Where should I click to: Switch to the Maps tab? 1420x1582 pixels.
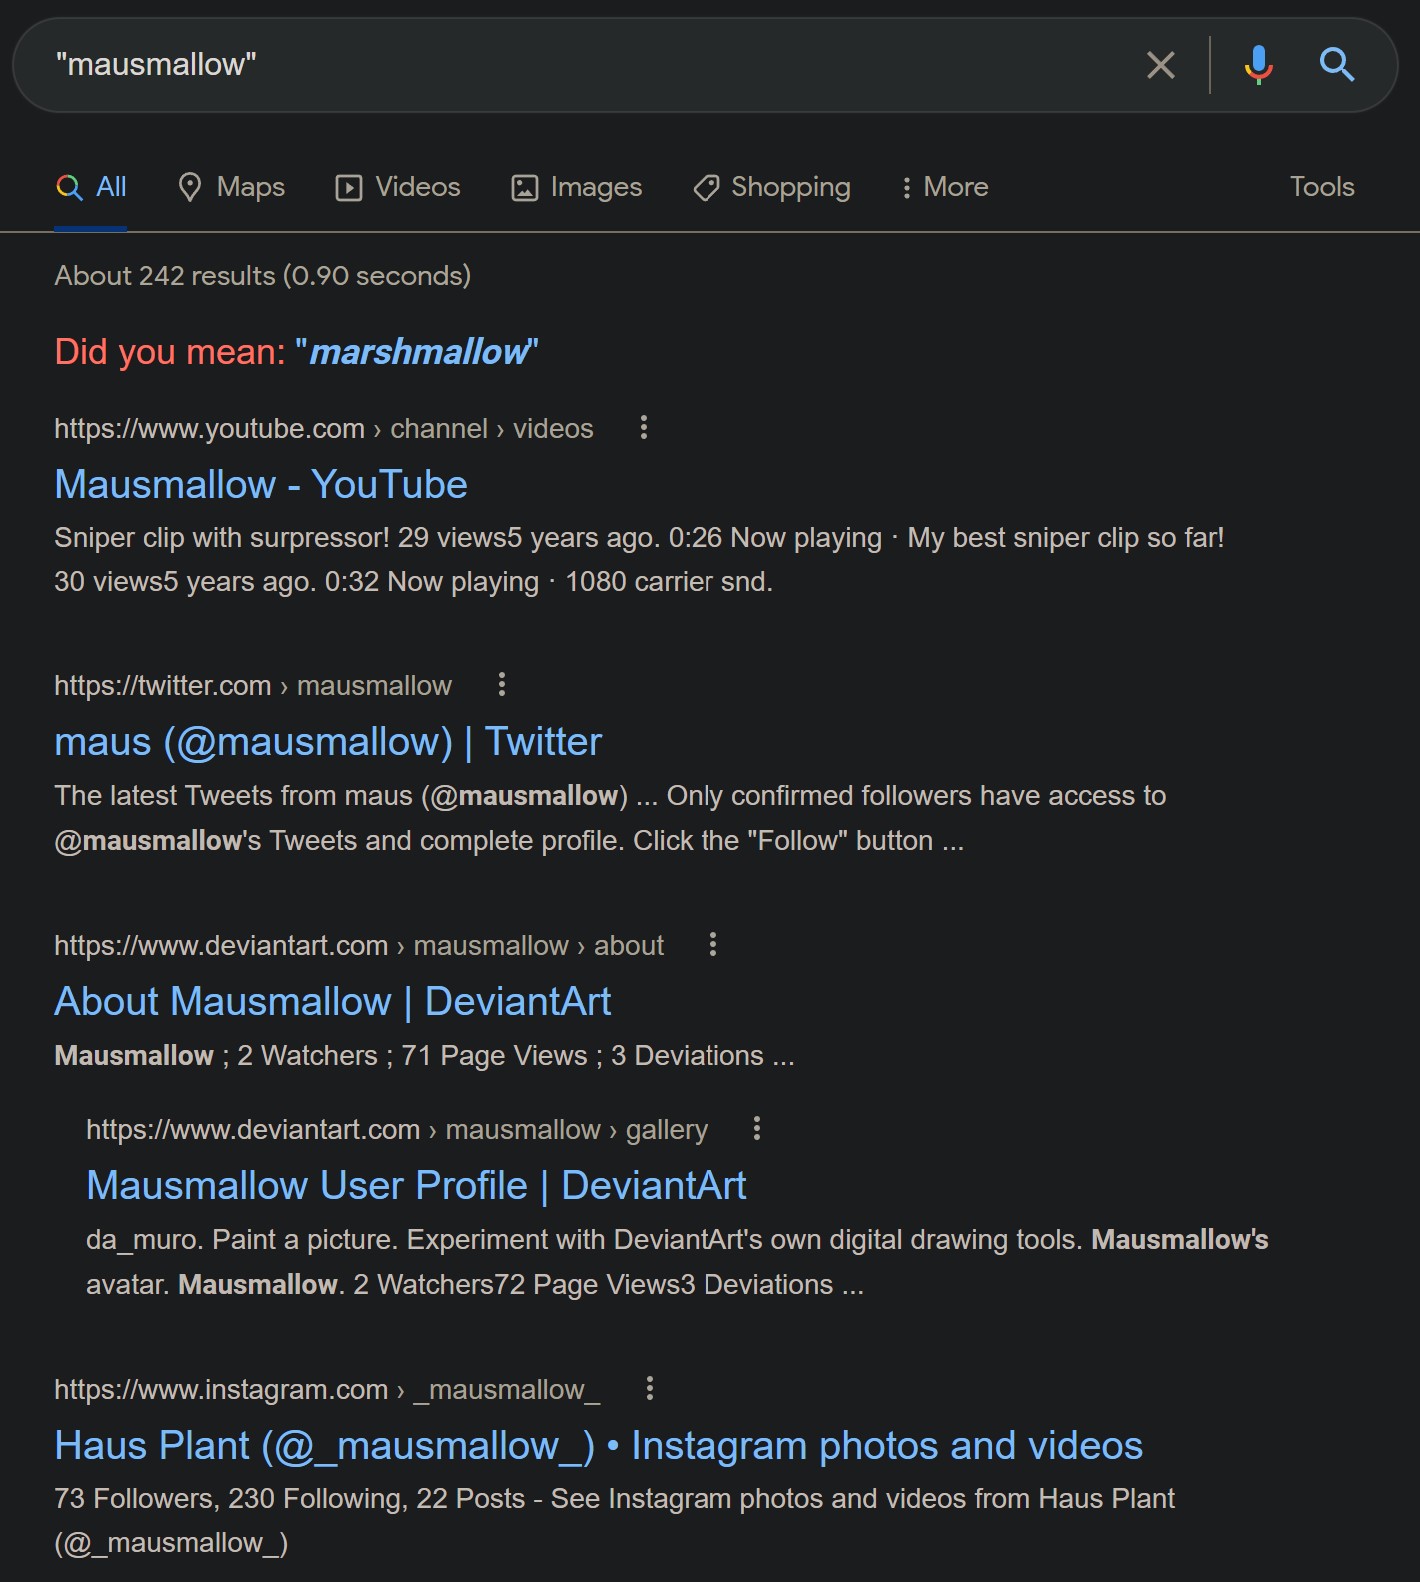231,187
